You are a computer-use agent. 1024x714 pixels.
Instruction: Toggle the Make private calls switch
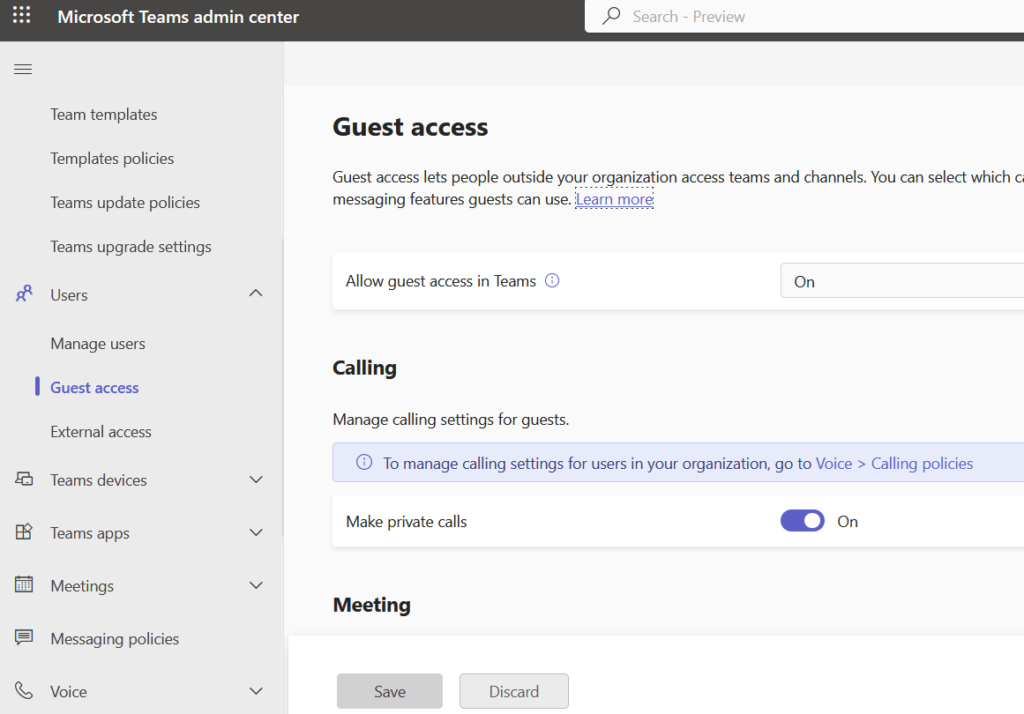coord(802,521)
